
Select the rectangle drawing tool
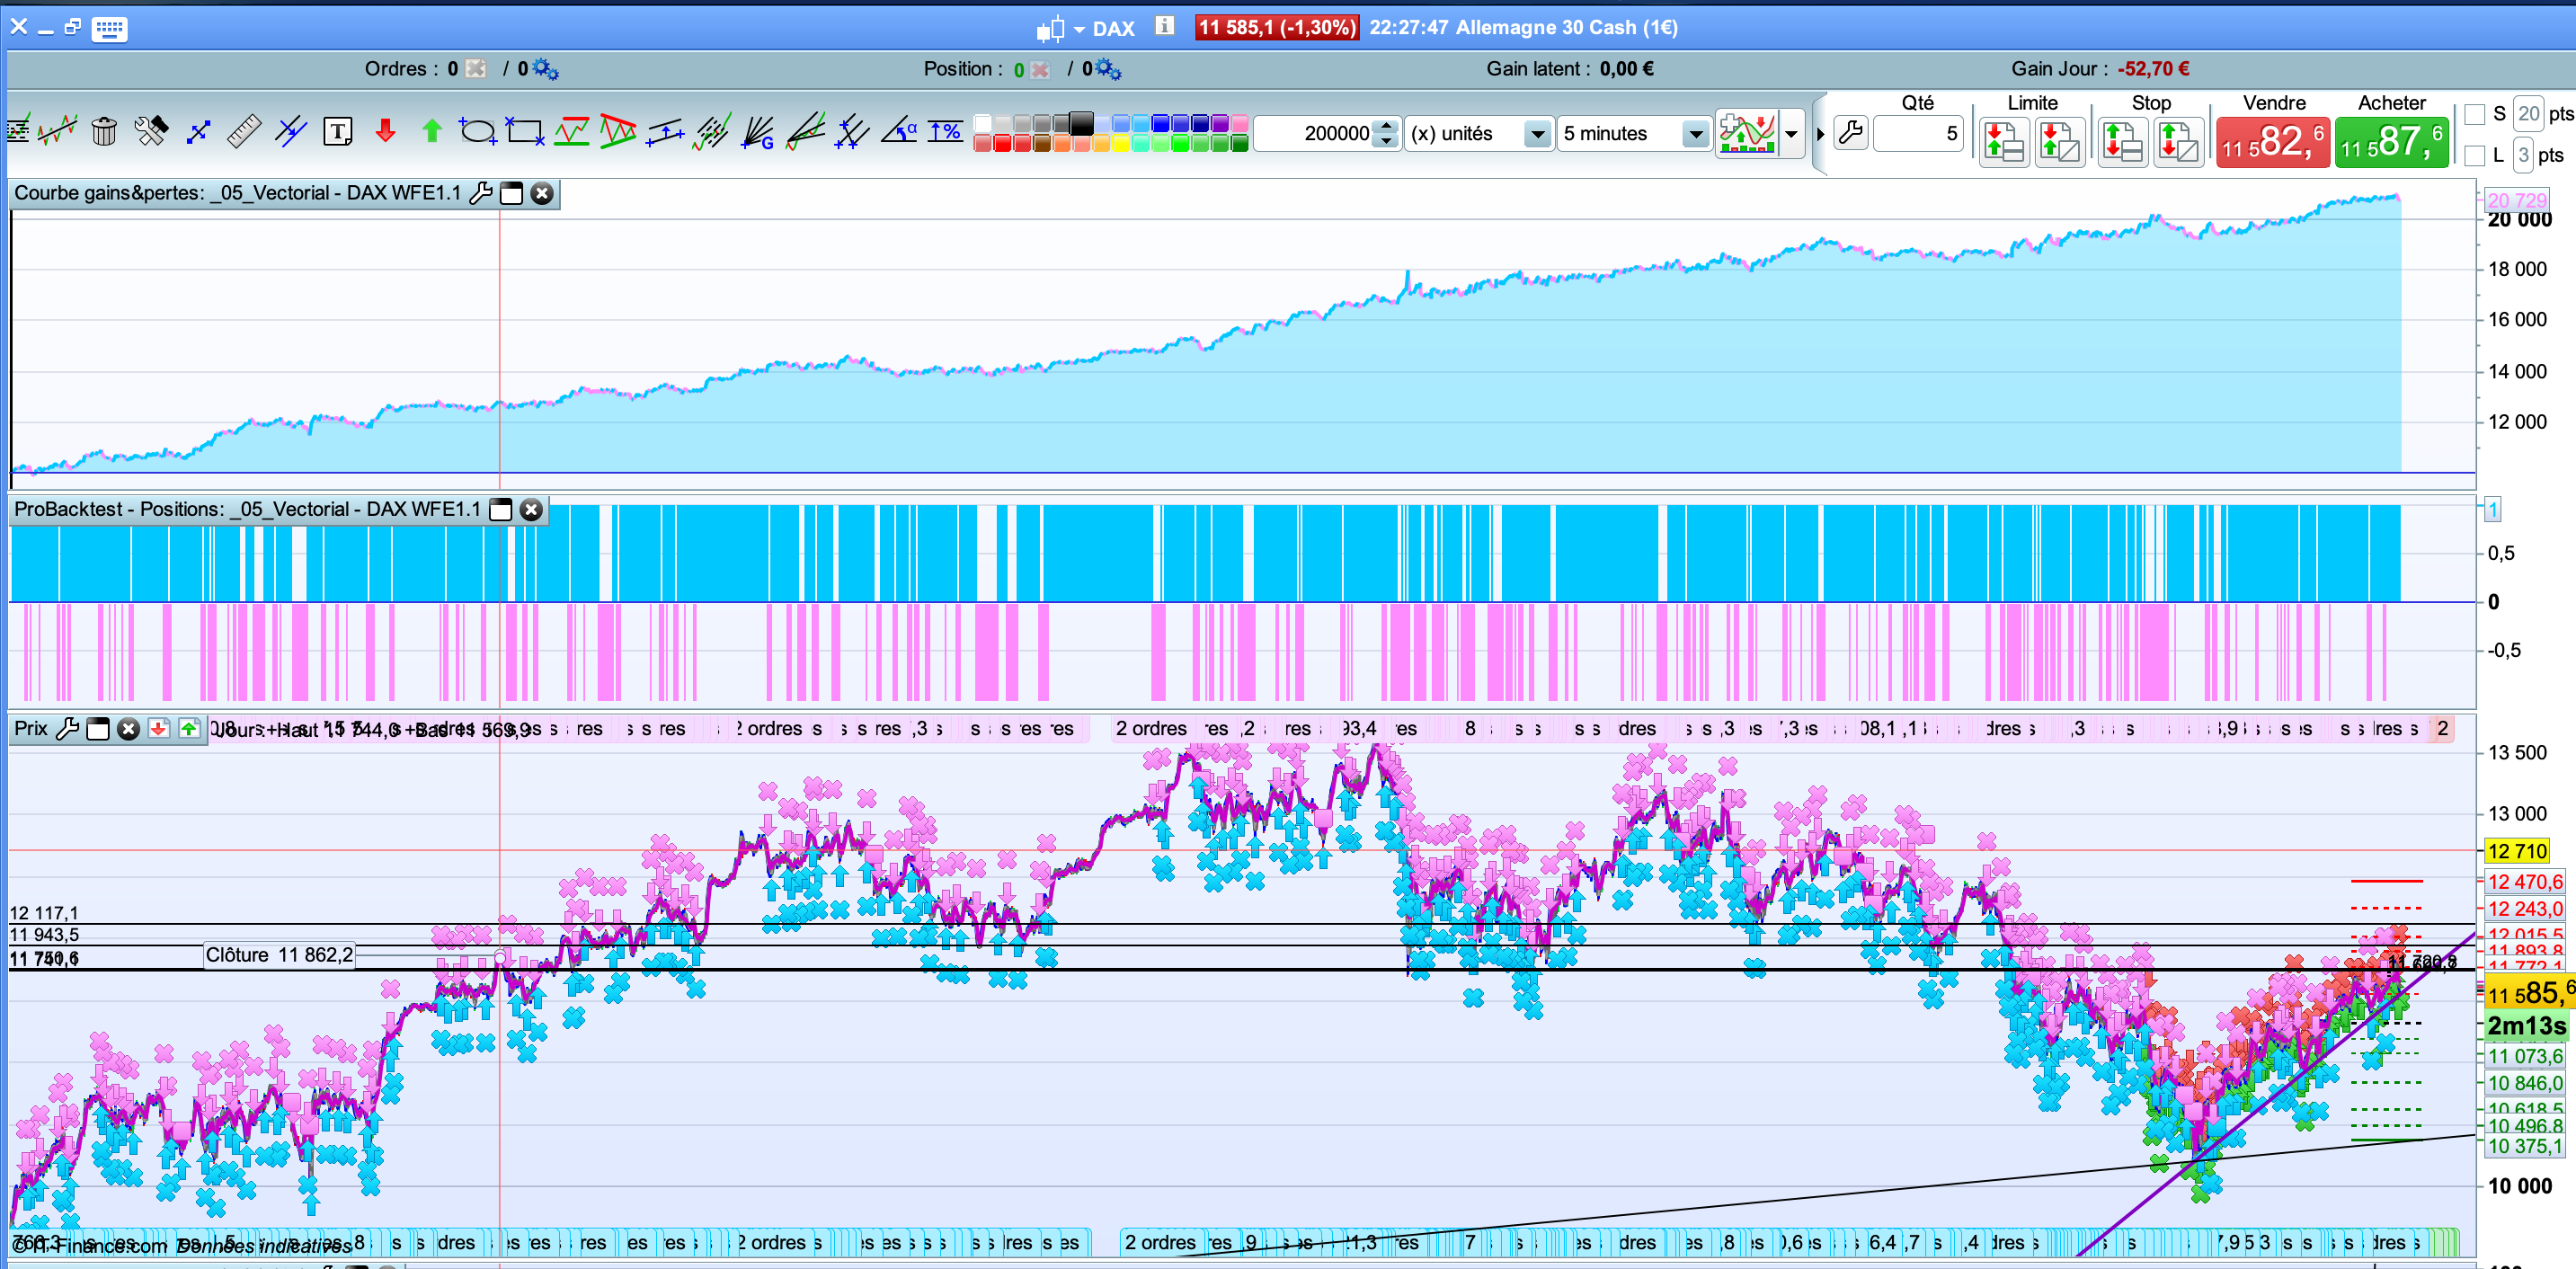(524, 132)
